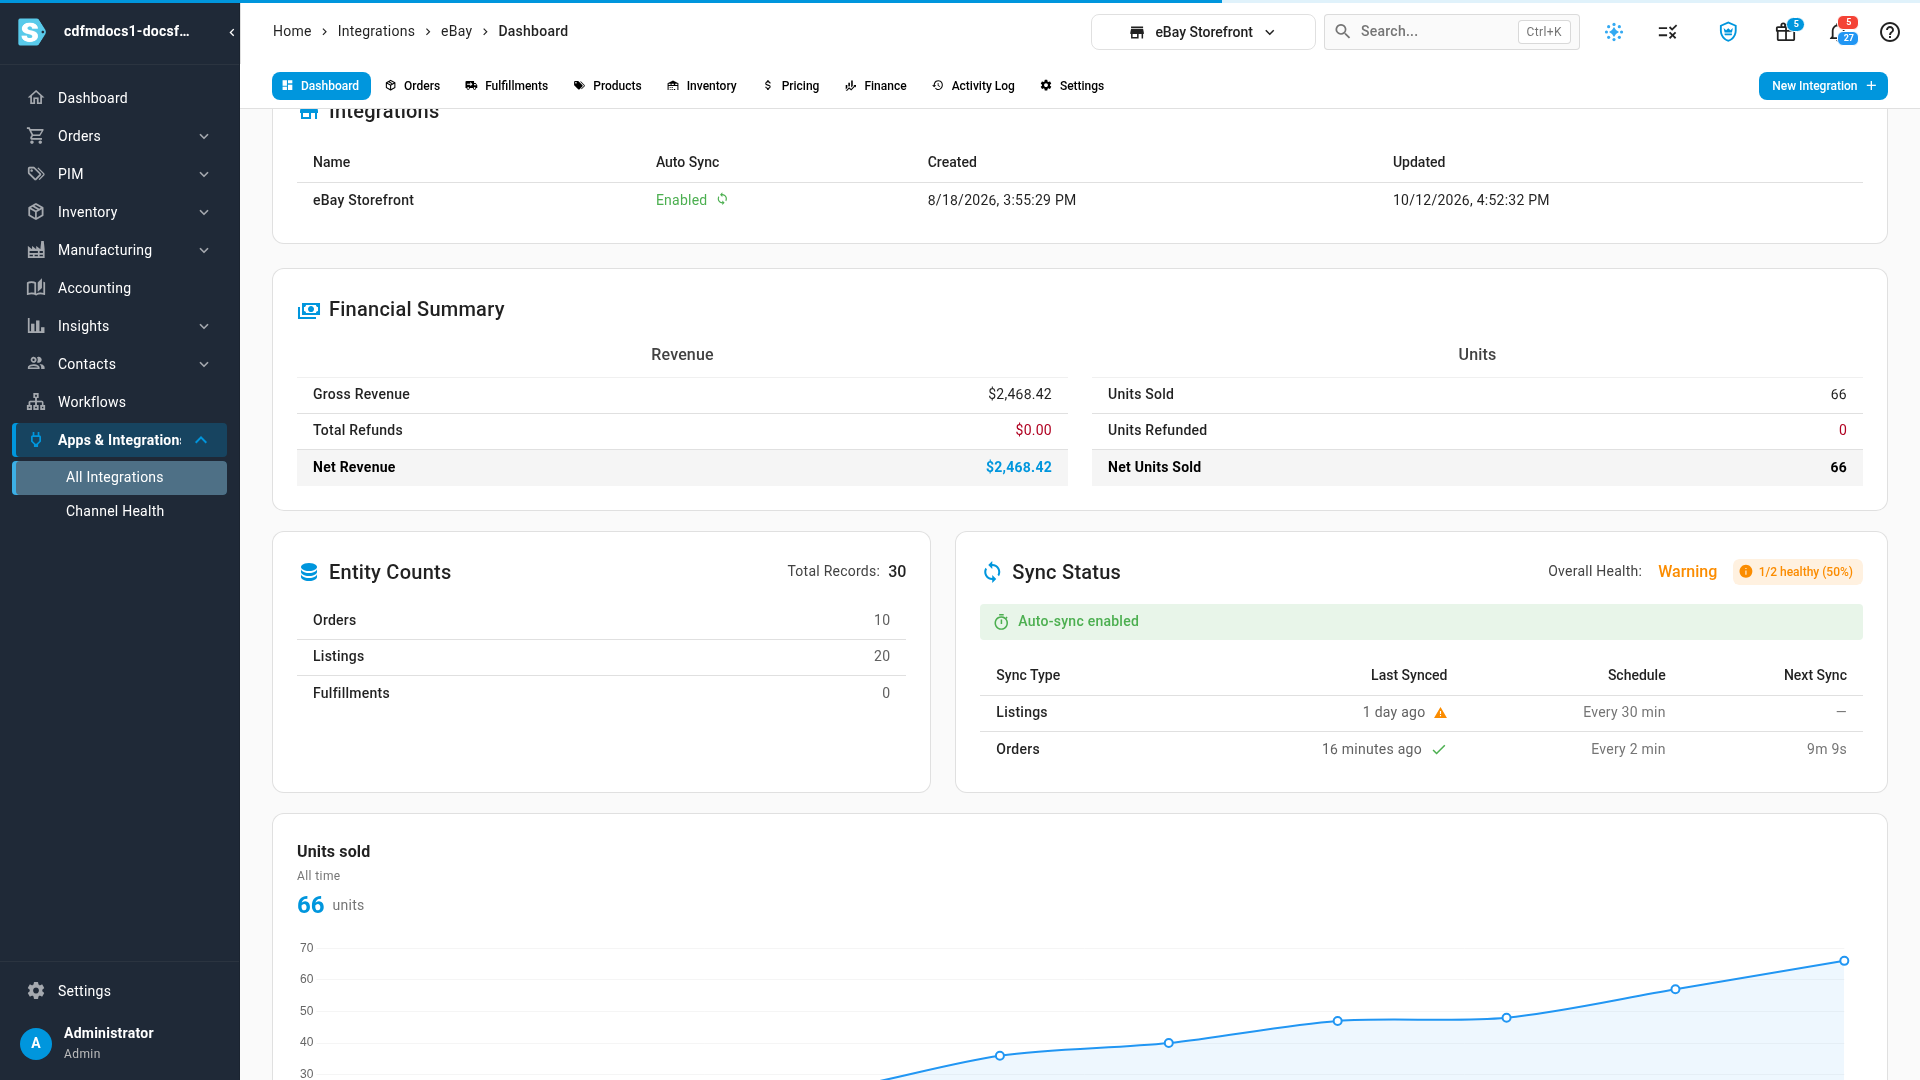Open the eBay Storefront selector dropdown
Image resolution: width=1920 pixels, height=1080 pixels.
[x=1203, y=32]
